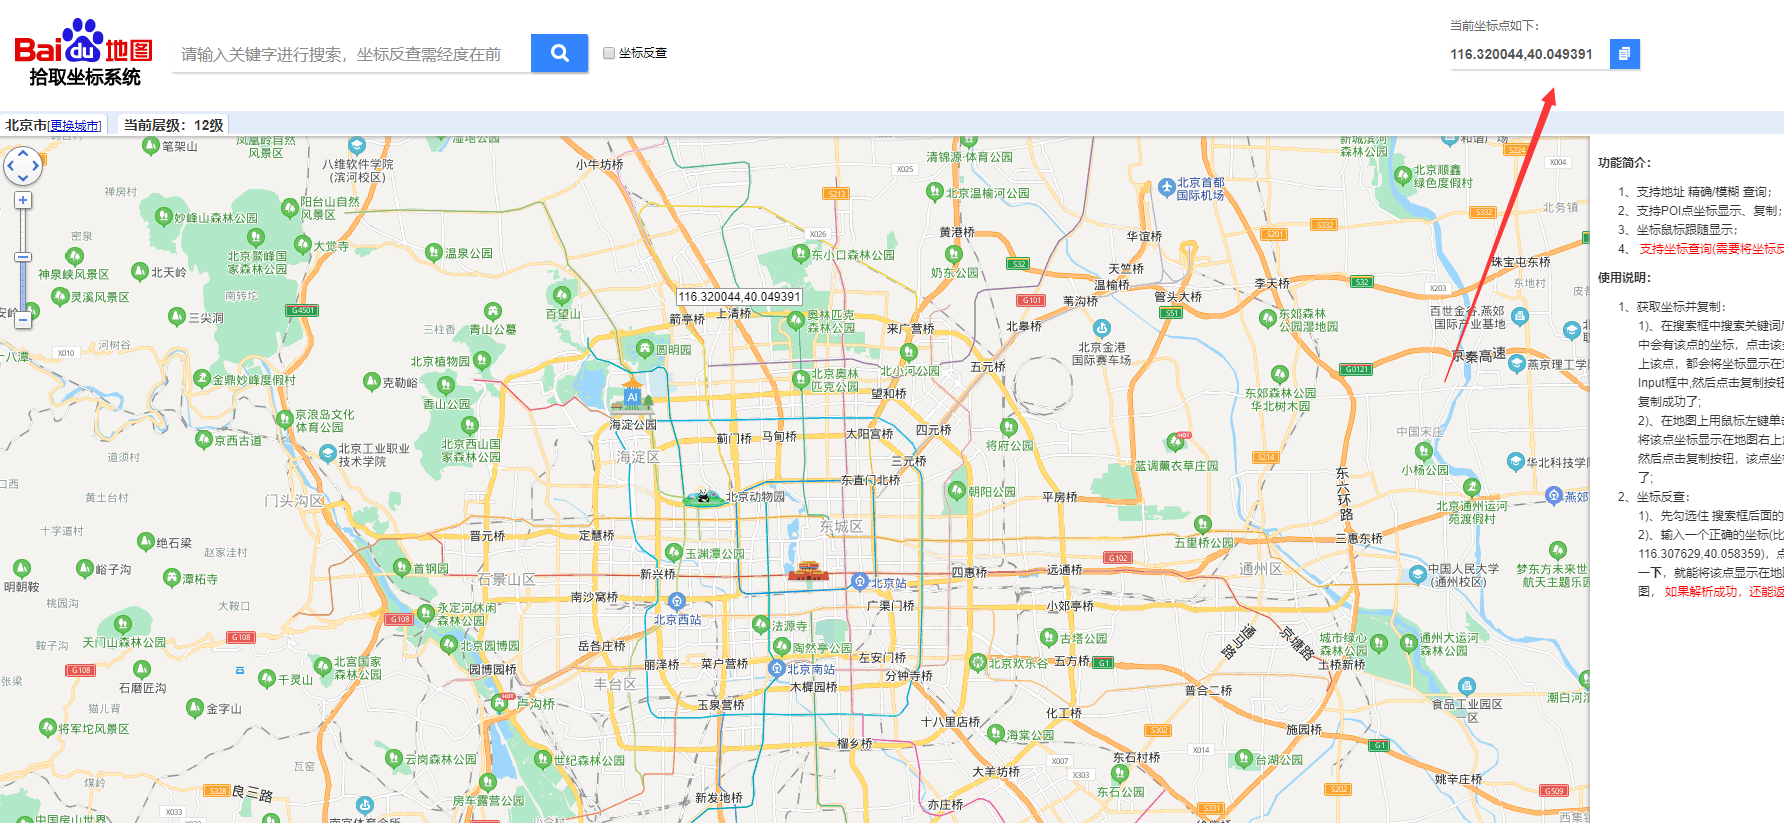
Task: Click the 北京工业职业技术学院 school icon
Action: click(327, 453)
